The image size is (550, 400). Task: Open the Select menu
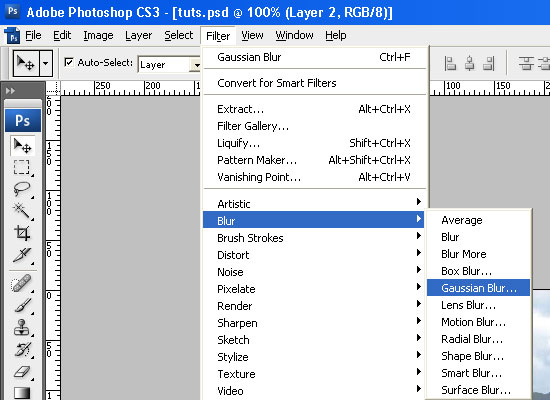[x=179, y=35]
